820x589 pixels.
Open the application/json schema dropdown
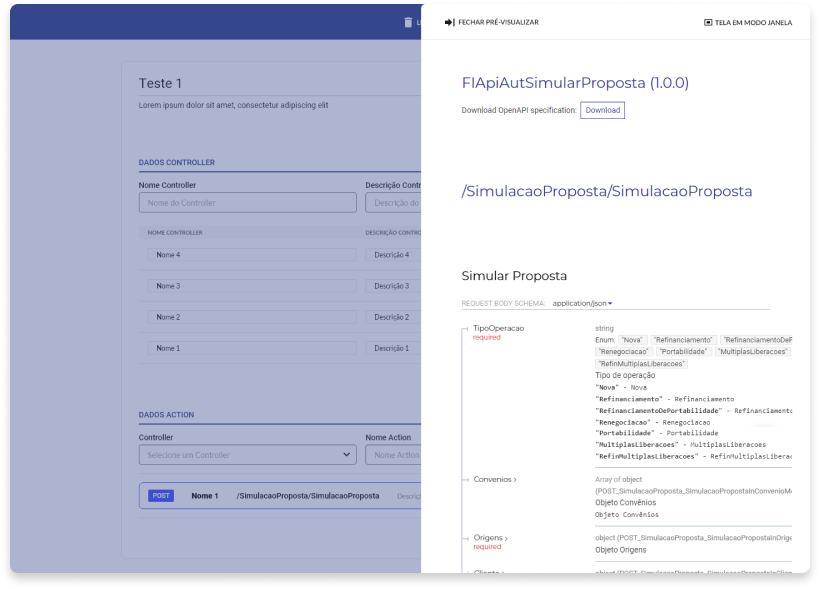tap(582, 303)
